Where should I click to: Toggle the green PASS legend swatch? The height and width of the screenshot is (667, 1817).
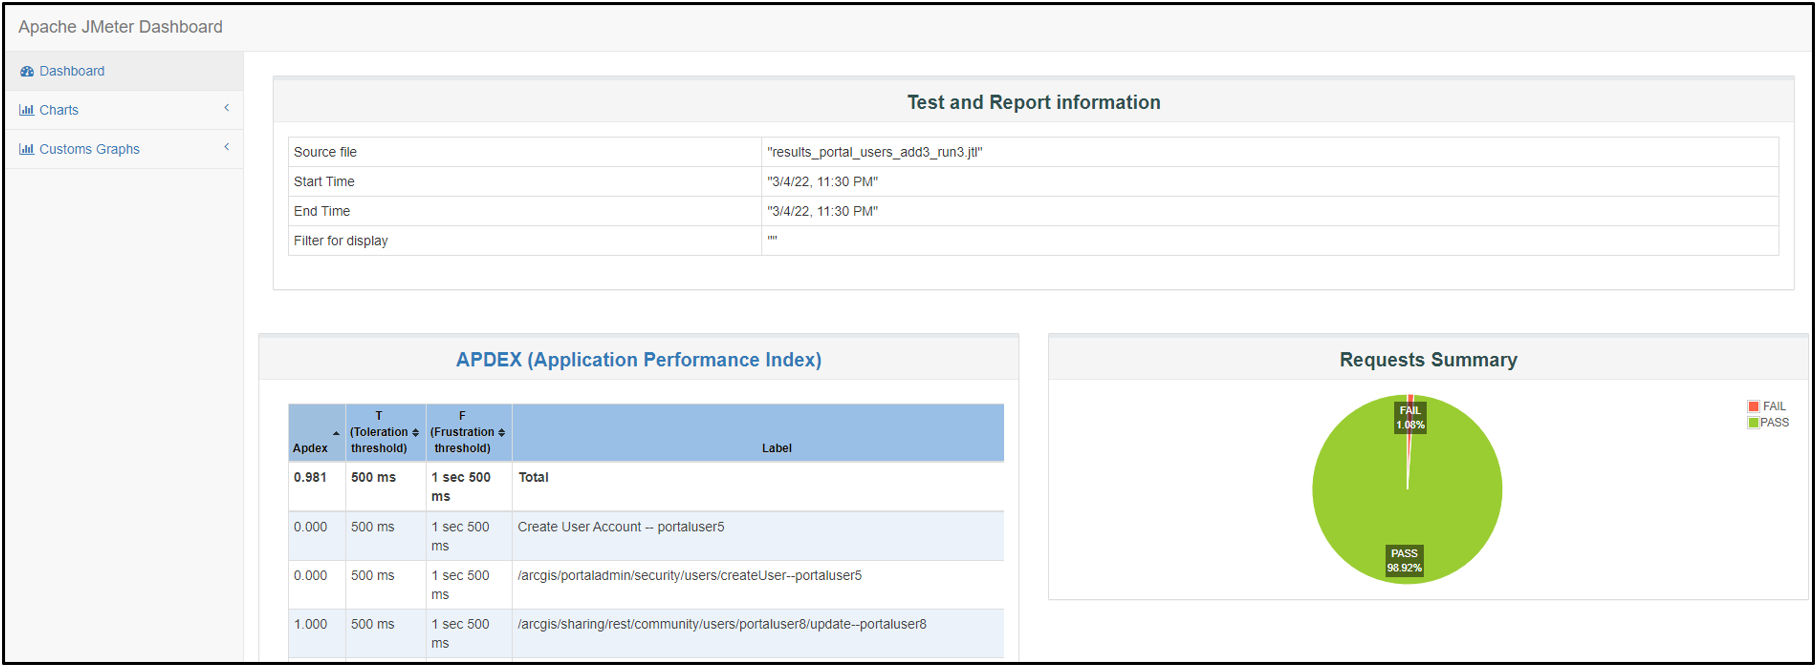coord(1753,423)
